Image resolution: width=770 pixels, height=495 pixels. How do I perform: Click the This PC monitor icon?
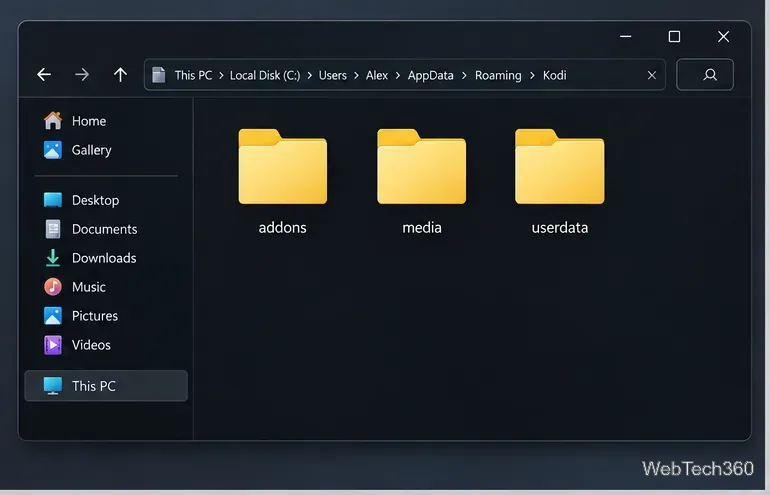[x=53, y=386]
